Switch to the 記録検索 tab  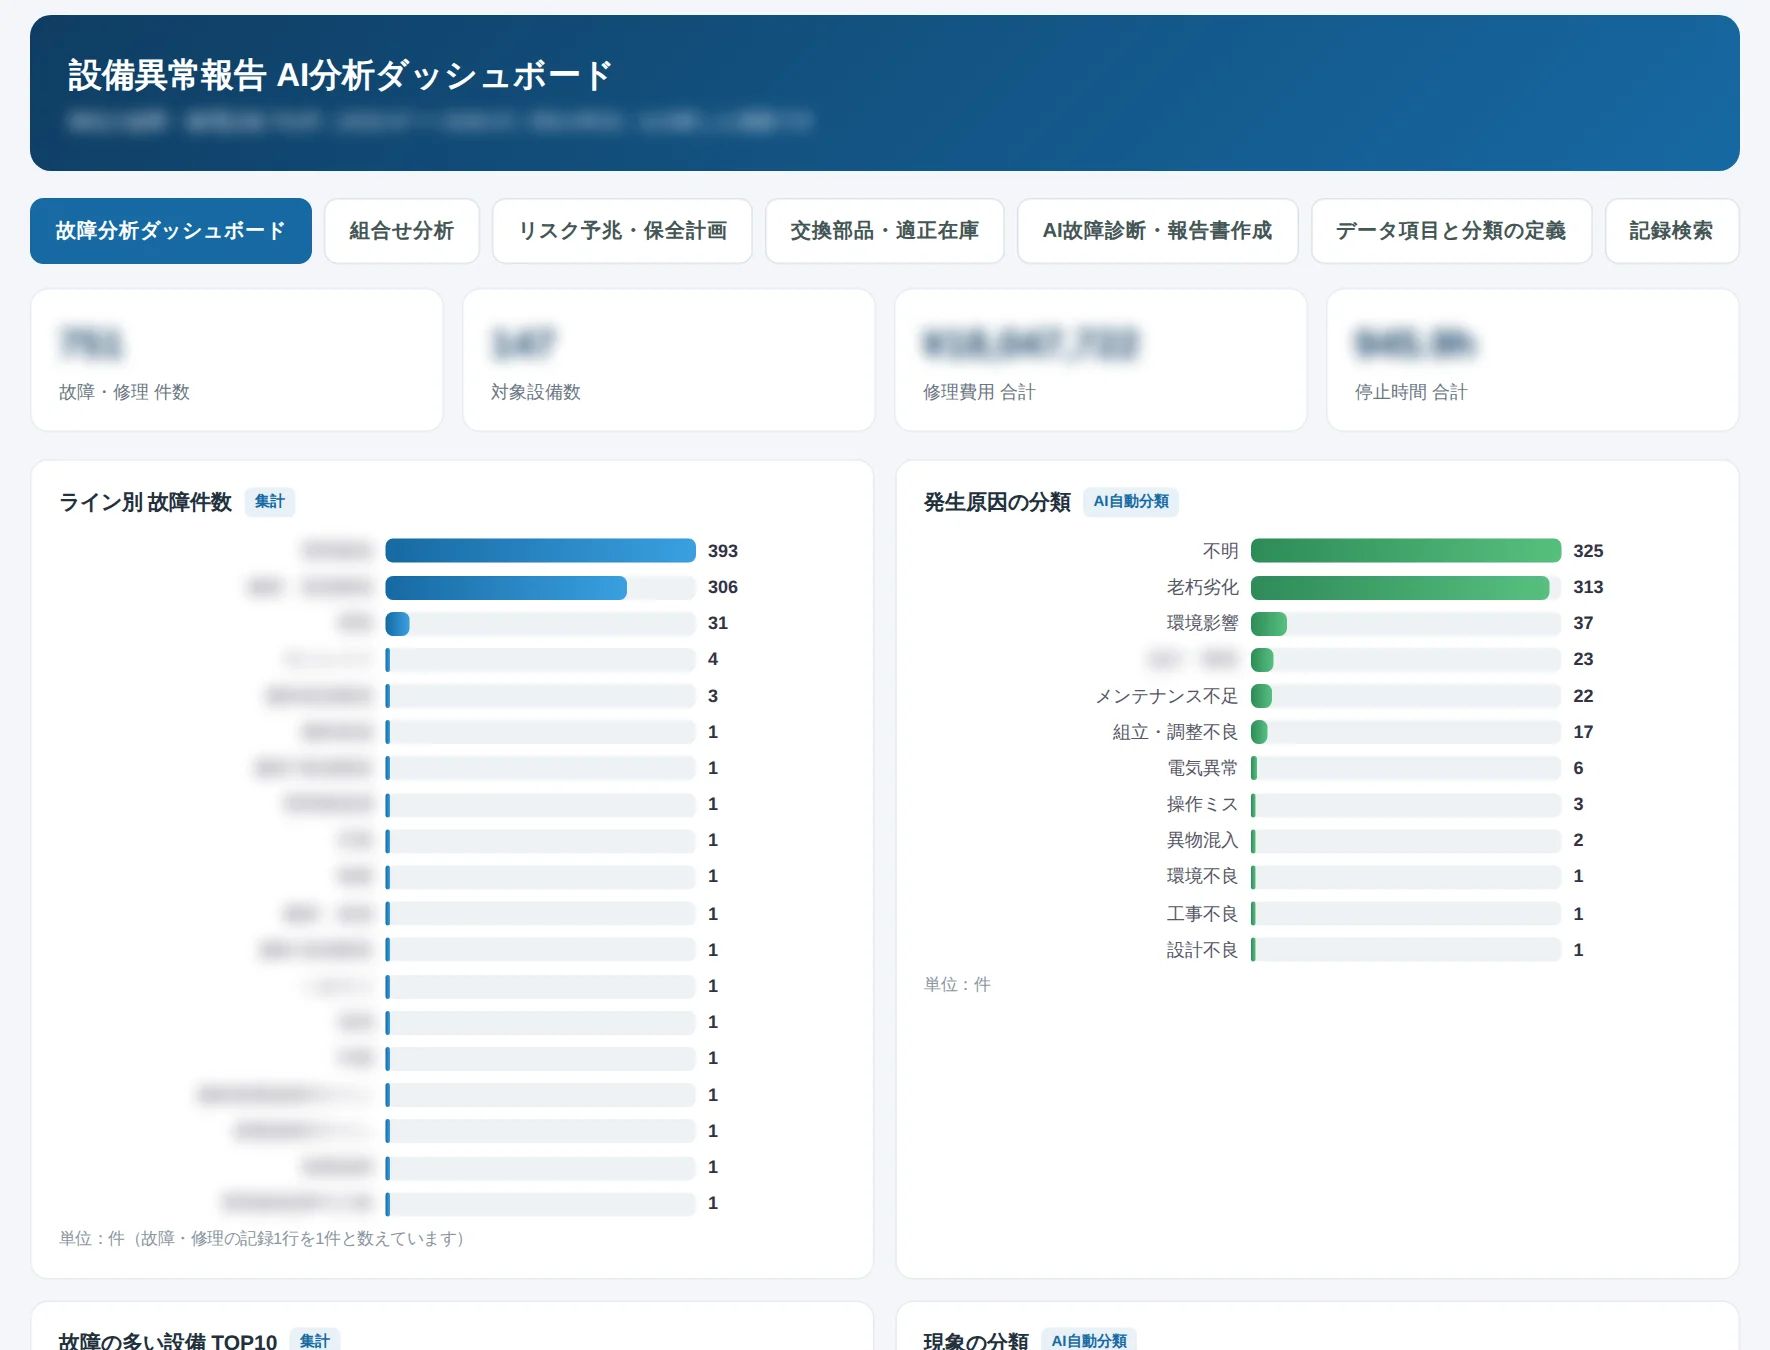(1672, 231)
